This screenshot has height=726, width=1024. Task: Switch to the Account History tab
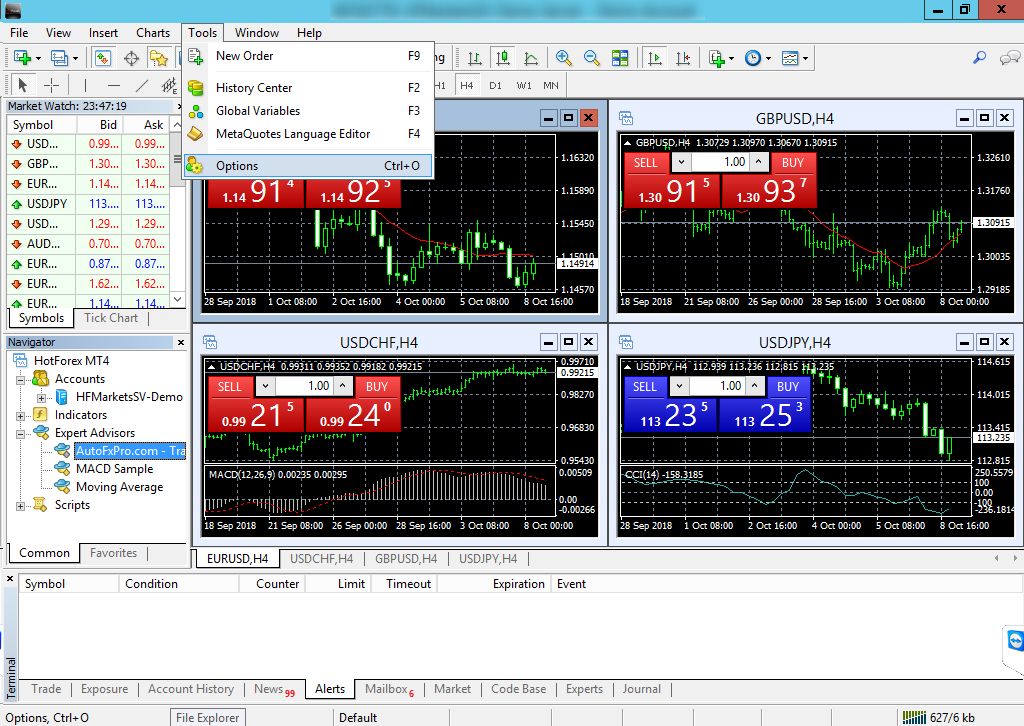190,689
